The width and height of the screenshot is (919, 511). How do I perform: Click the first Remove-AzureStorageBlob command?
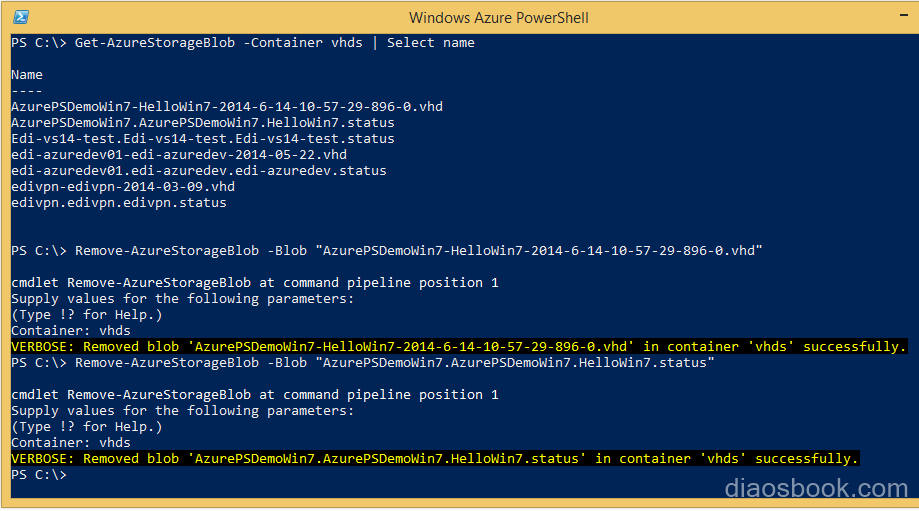coord(387,251)
